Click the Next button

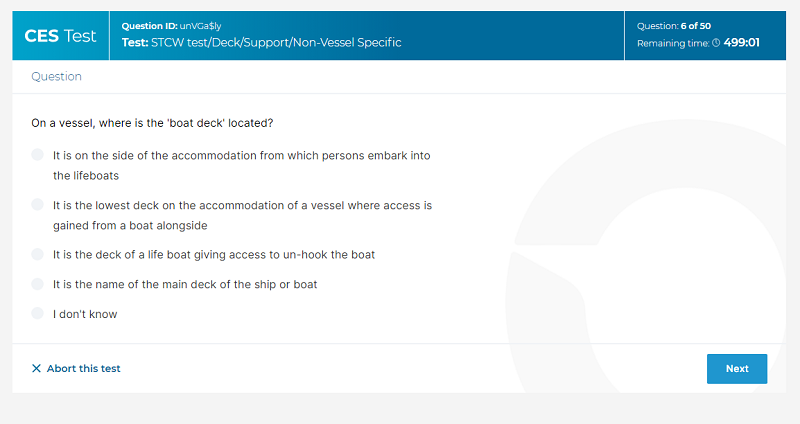click(x=737, y=369)
